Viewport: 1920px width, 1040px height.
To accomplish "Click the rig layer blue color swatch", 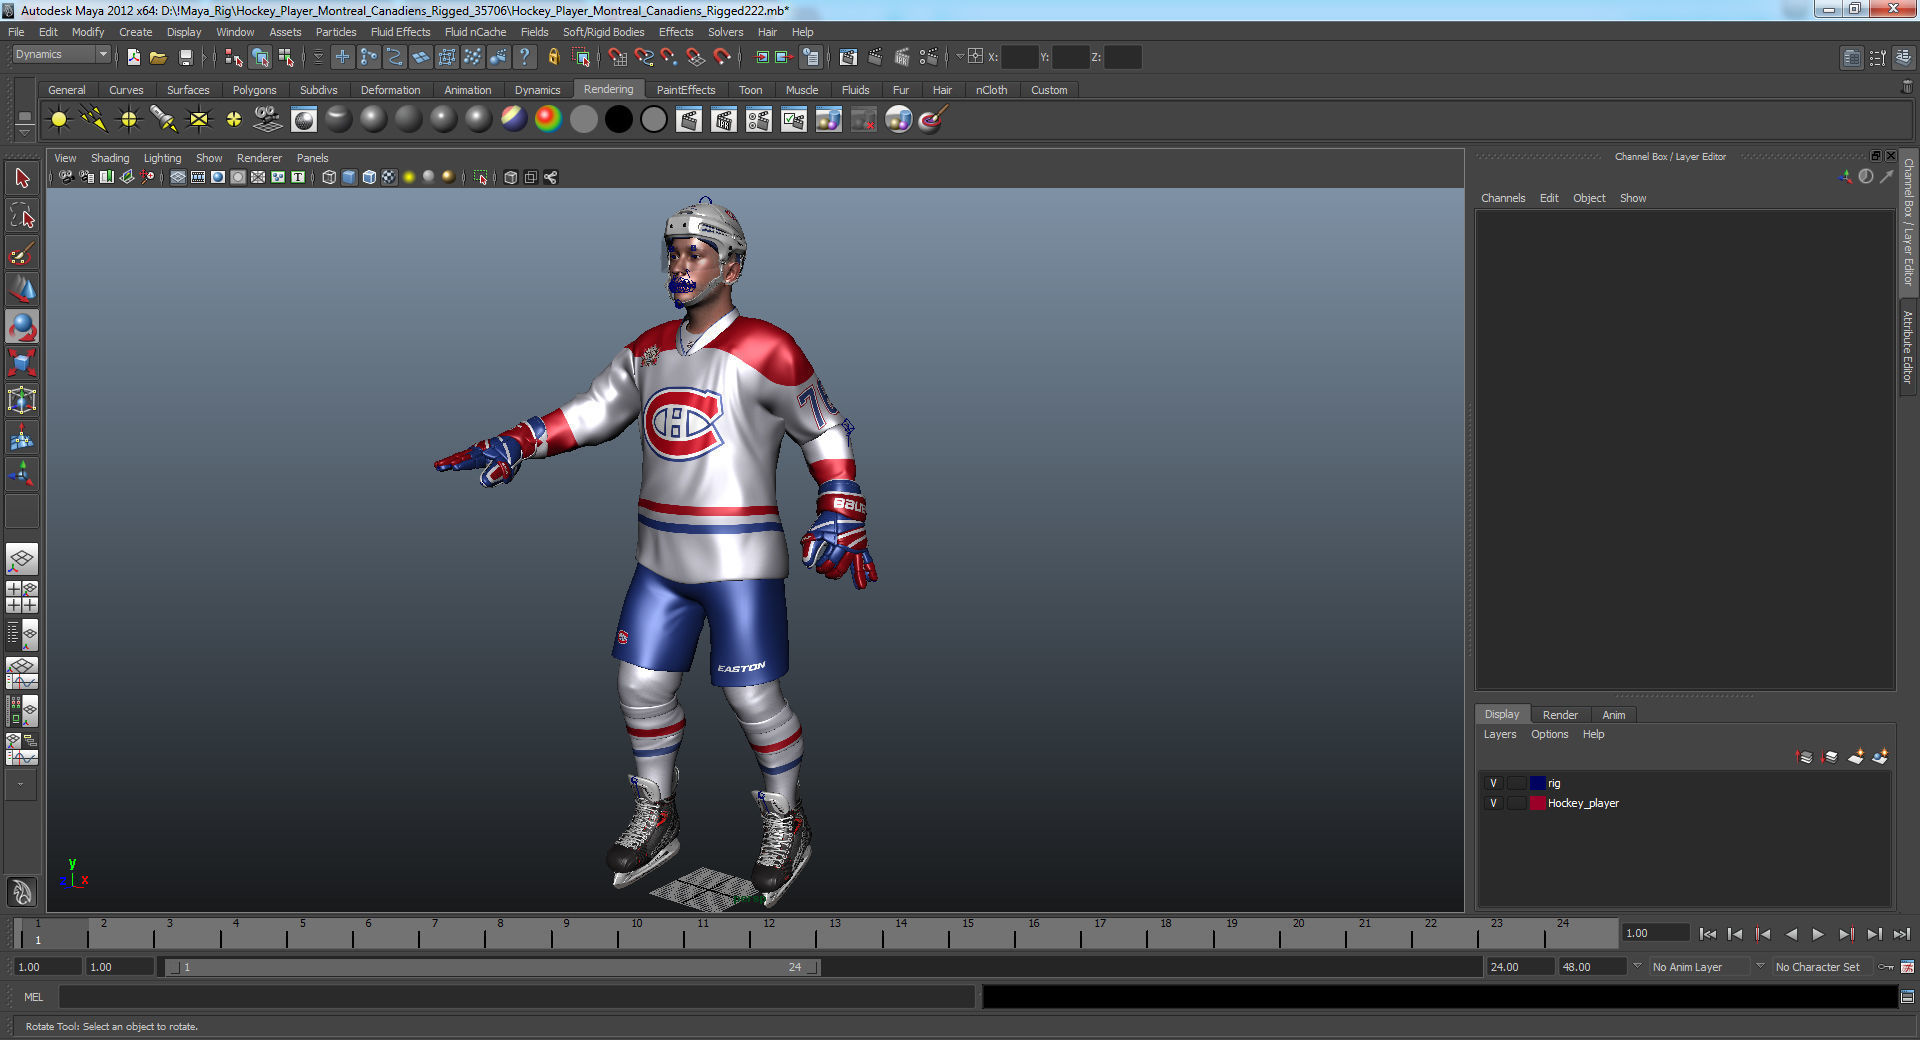I will click(1538, 783).
